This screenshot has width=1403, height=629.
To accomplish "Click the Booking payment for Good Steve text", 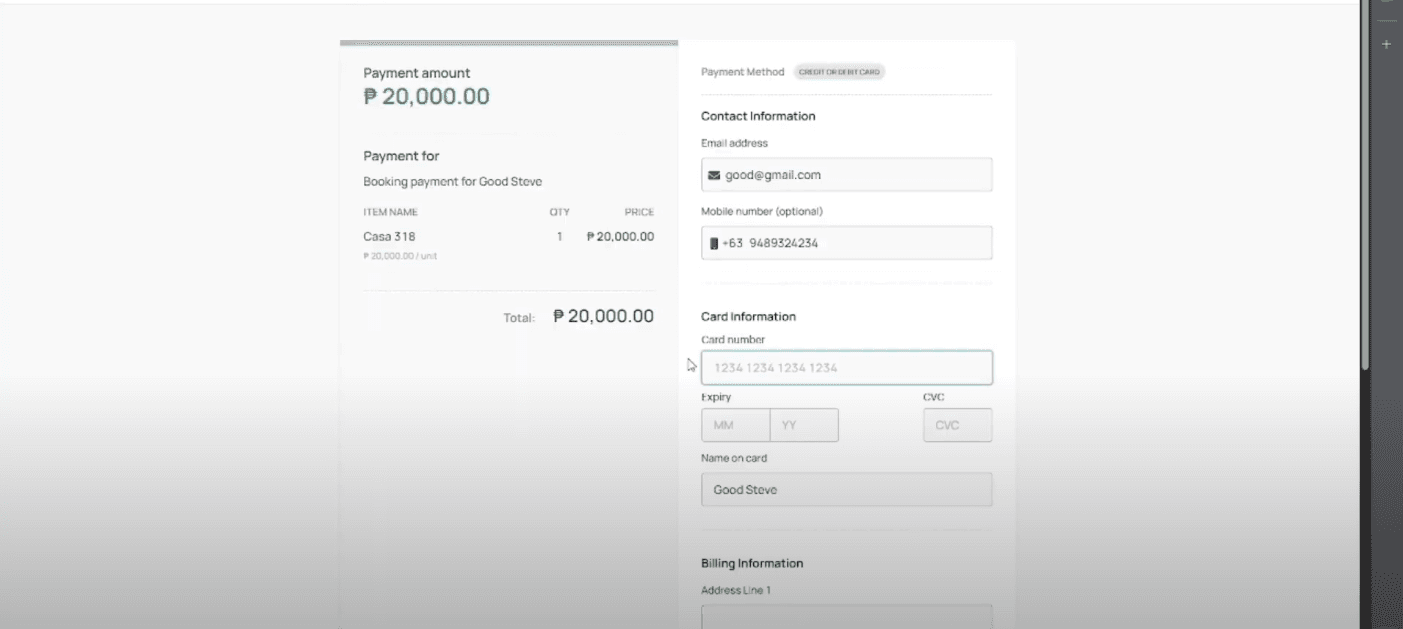I will coord(452,182).
